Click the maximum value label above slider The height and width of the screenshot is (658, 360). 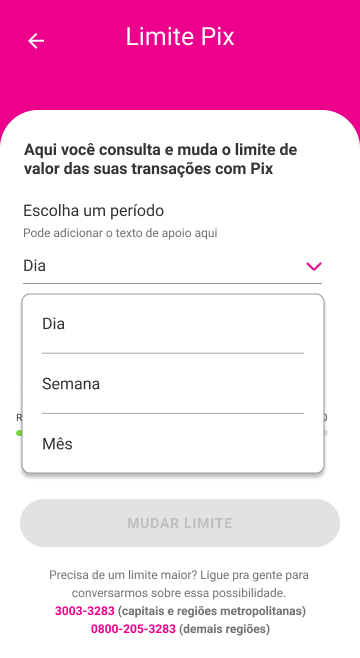click(x=326, y=418)
